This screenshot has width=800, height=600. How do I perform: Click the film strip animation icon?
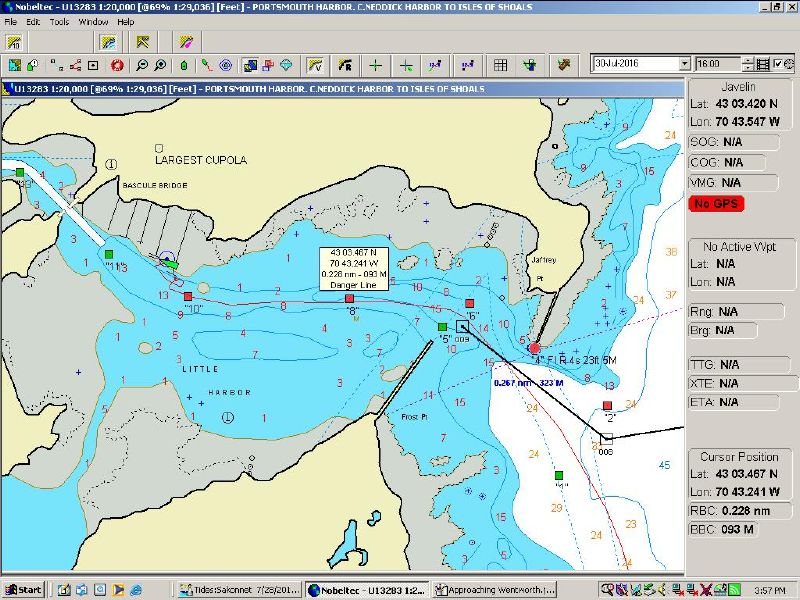click(764, 64)
